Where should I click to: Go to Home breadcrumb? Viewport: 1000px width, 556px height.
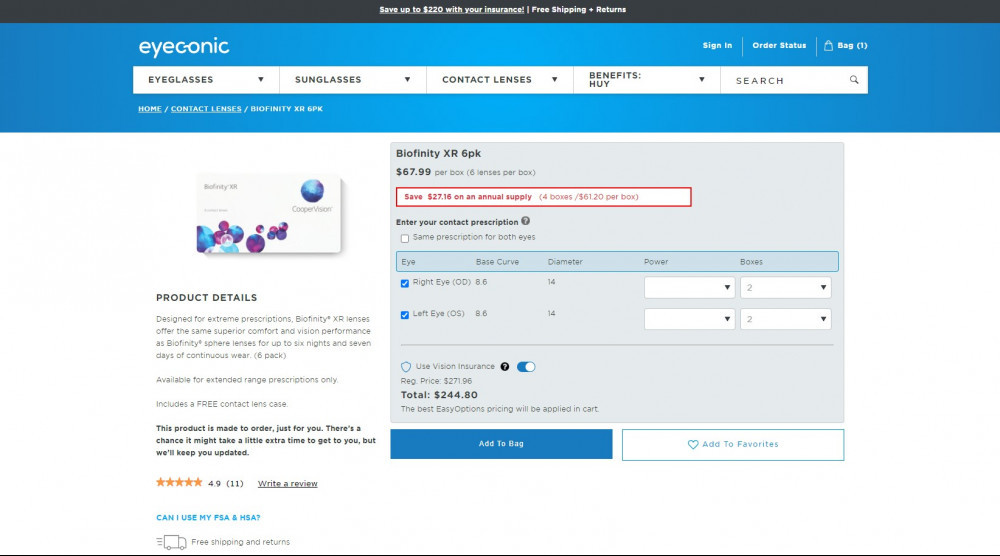tap(150, 109)
